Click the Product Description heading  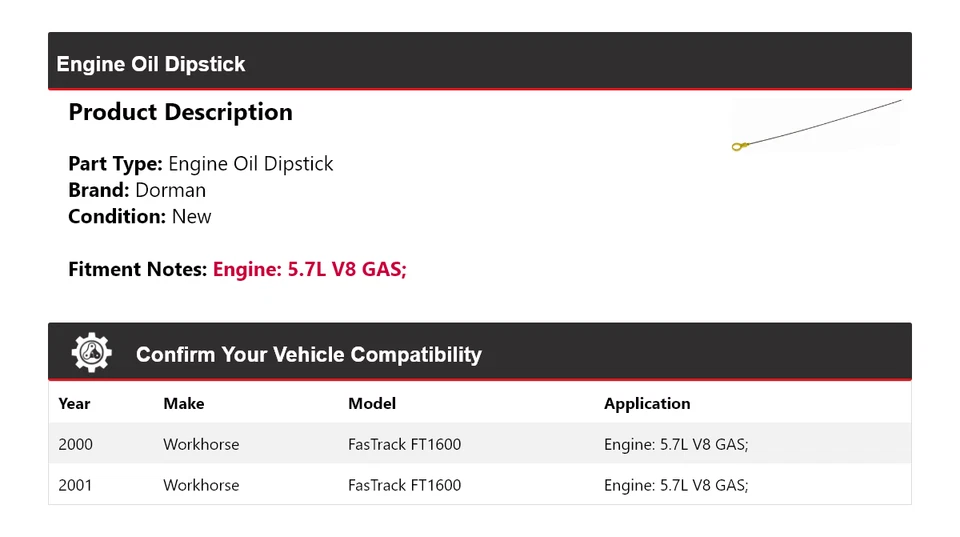click(180, 112)
